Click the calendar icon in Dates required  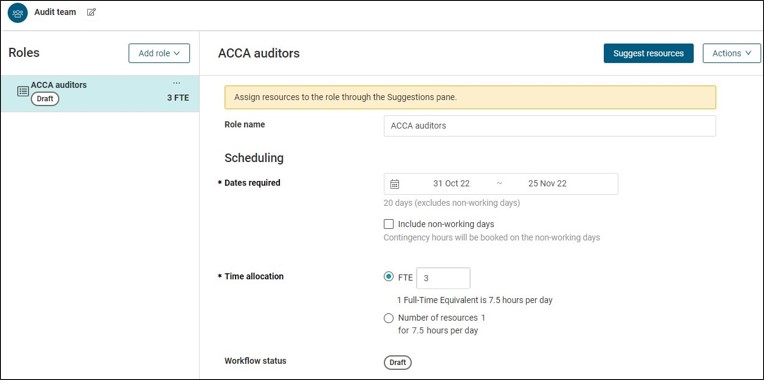point(395,184)
